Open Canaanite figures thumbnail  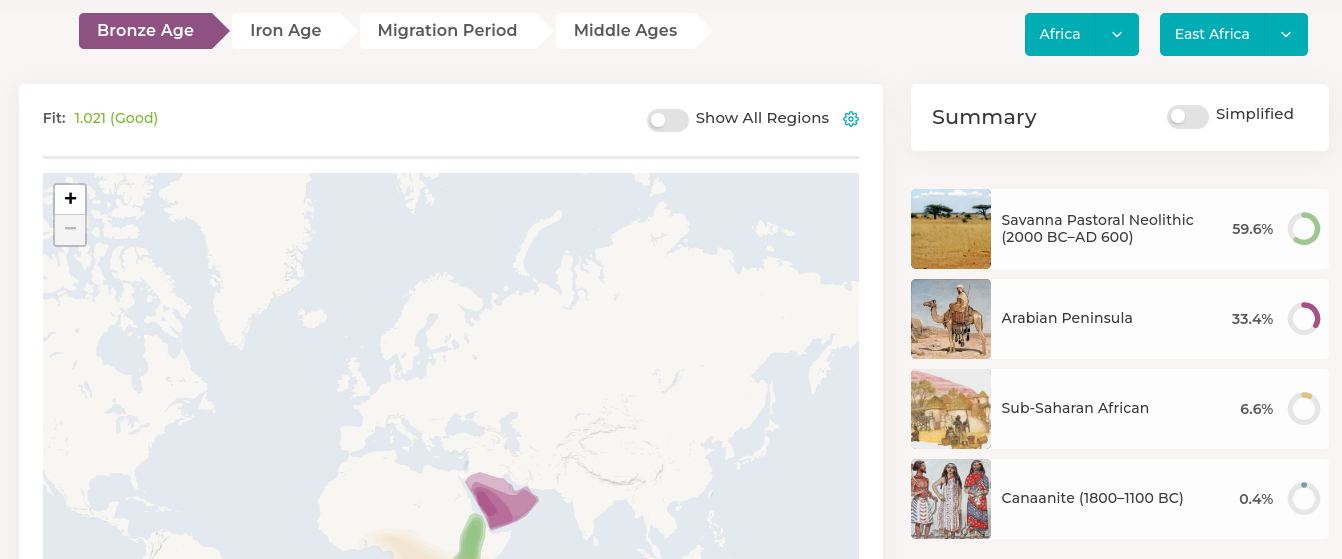click(x=951, y=499)
